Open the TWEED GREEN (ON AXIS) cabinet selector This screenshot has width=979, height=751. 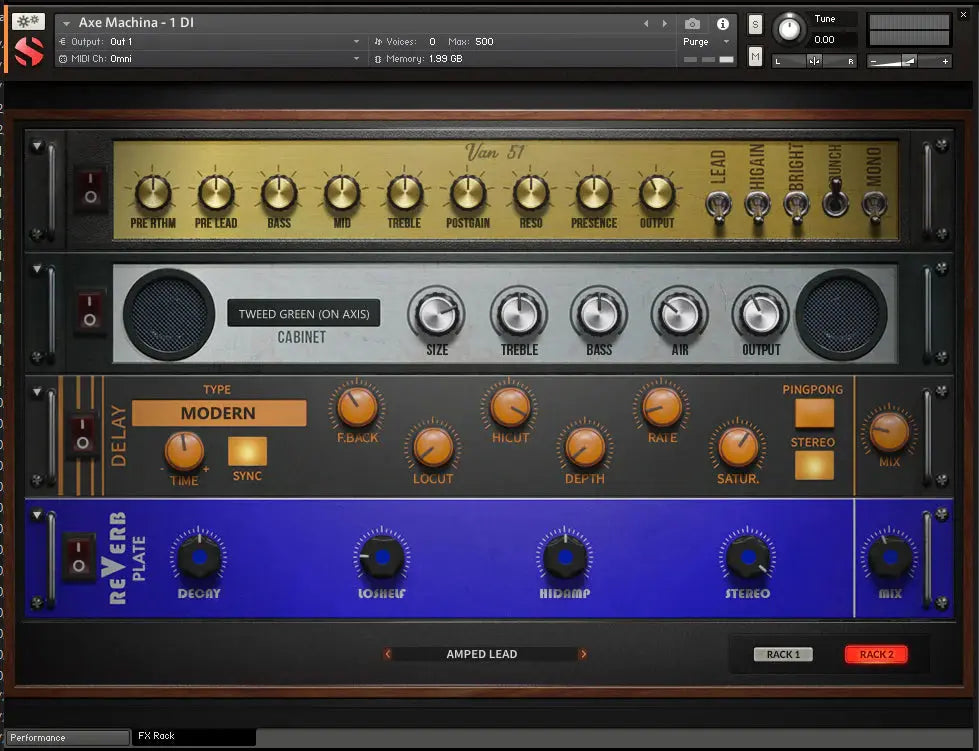304,313
